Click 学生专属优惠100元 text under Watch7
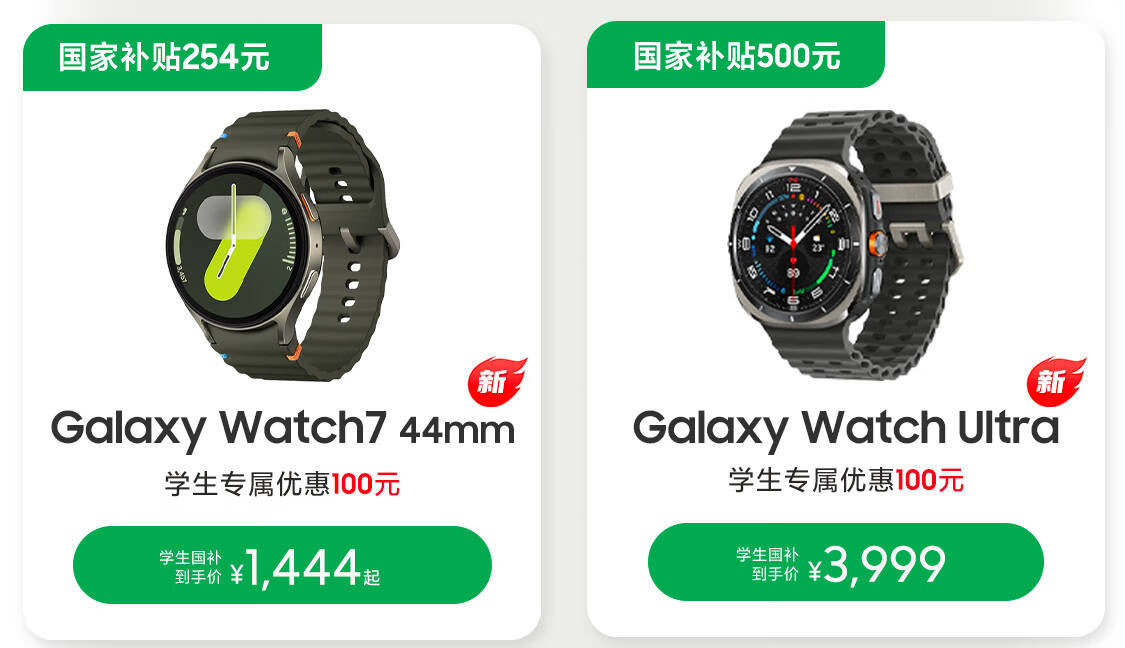Screen dimensions: 1125x648 282,484
